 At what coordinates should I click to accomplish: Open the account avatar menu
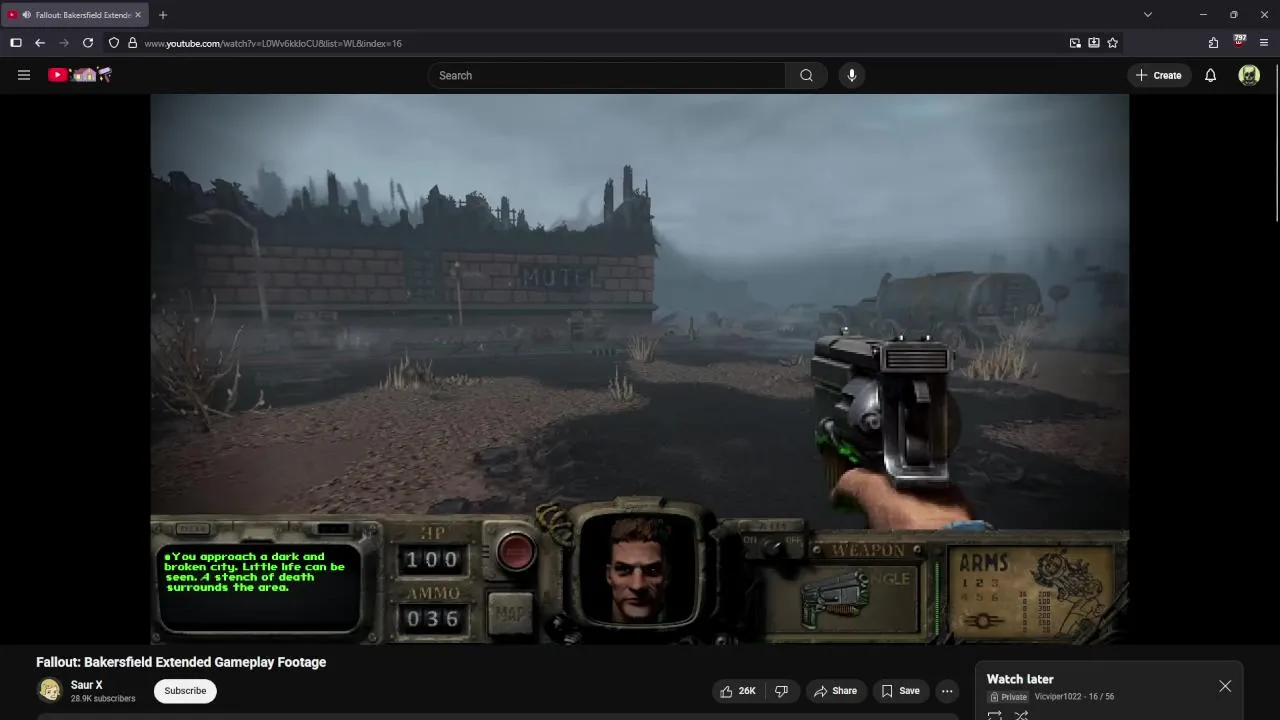(1249, 75)
